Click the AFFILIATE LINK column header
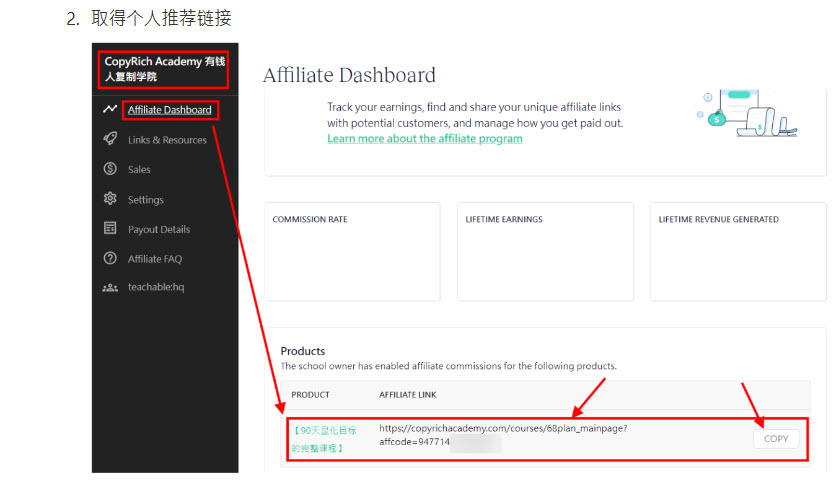 coord(407,395)
